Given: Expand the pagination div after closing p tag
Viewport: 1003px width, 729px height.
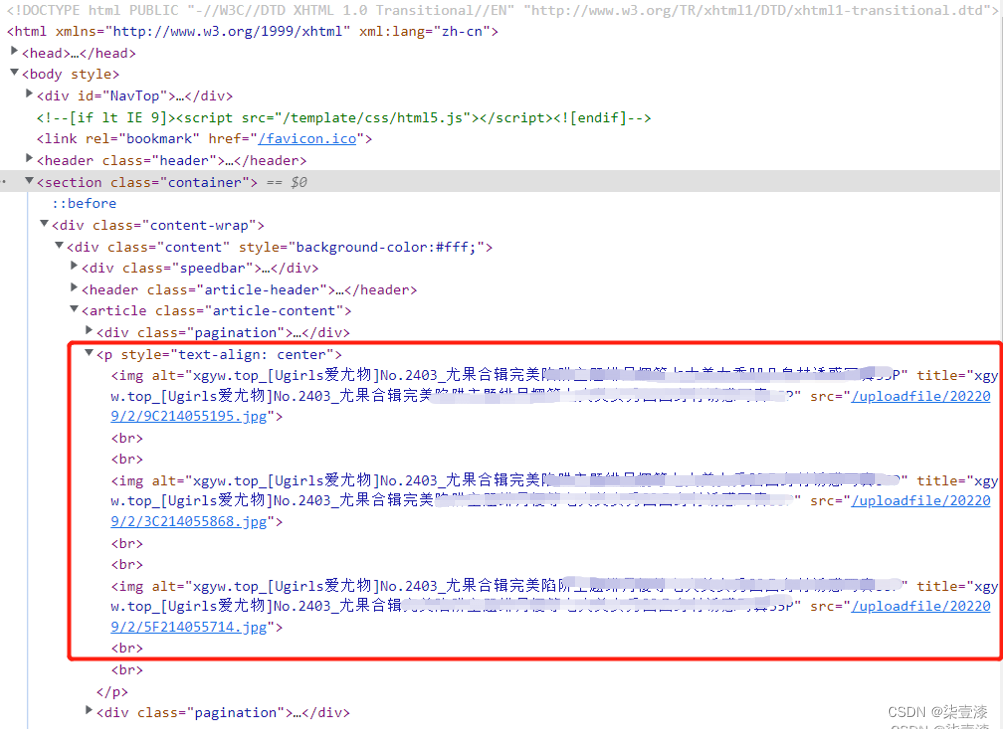Looking at the screenshot, I should [89, 710].
